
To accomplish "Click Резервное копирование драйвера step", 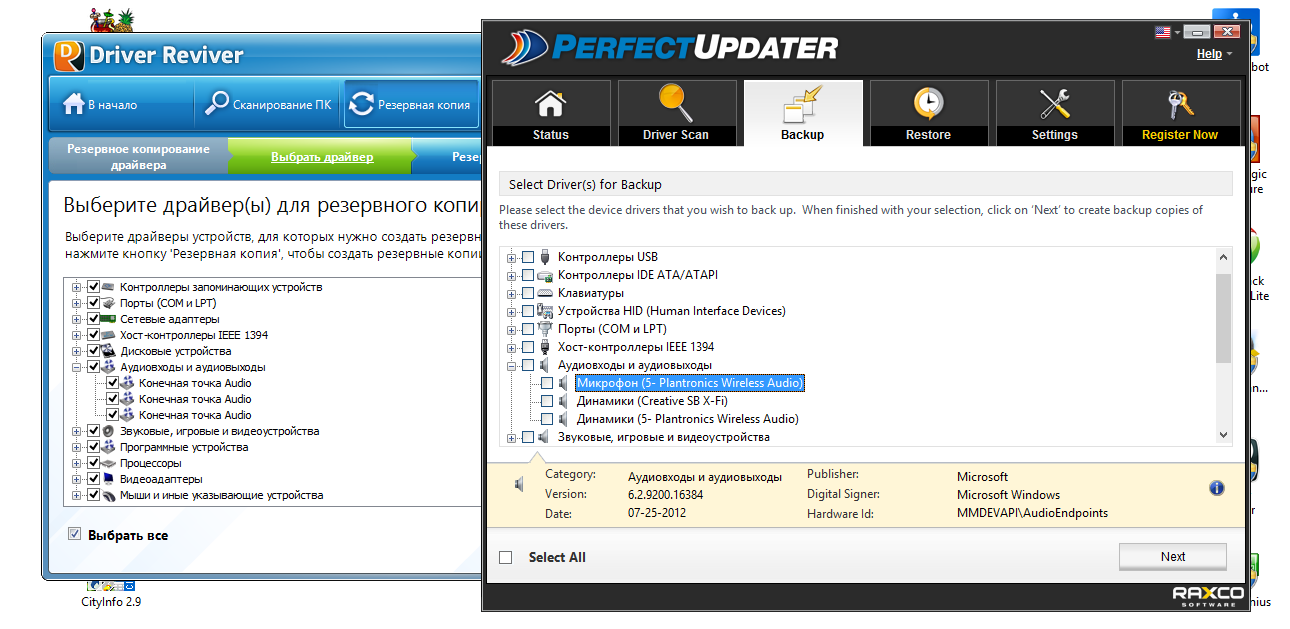I will (139, 156).
